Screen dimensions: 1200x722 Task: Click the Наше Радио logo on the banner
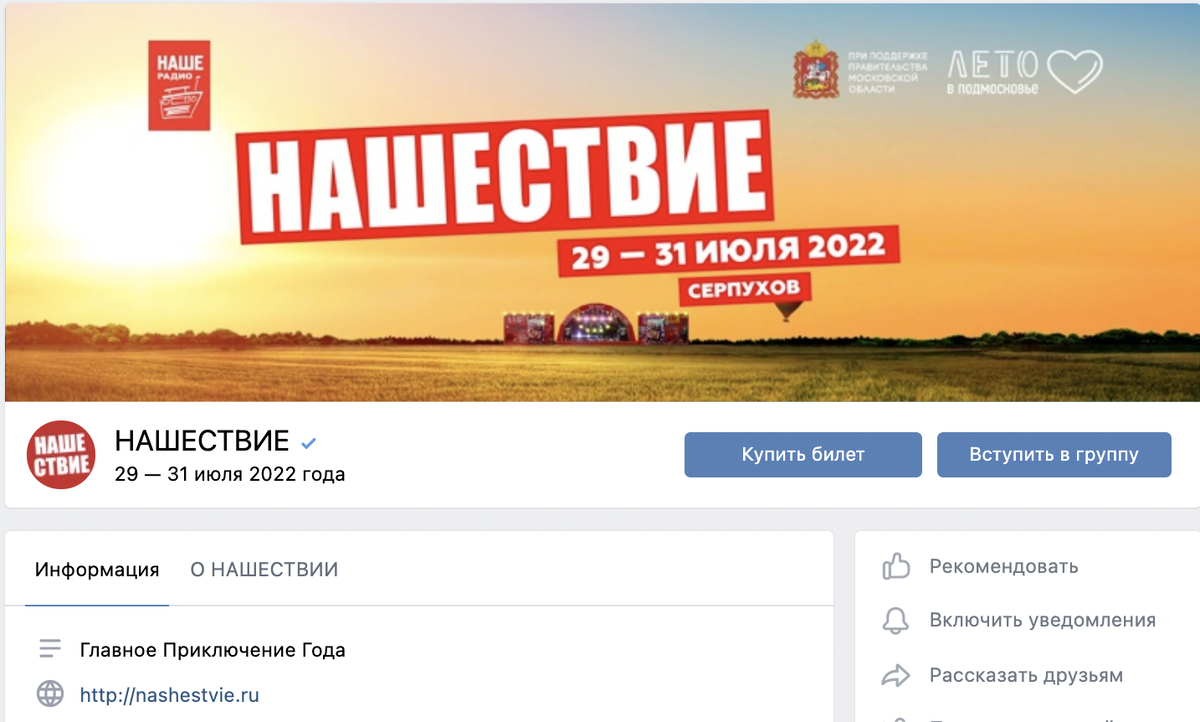(179, 85)
